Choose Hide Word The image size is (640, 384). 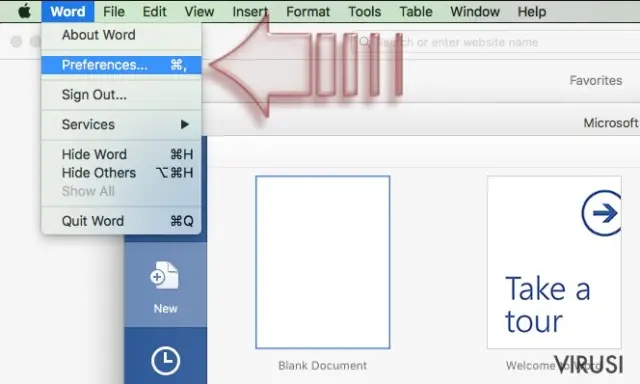pos(121,154)
